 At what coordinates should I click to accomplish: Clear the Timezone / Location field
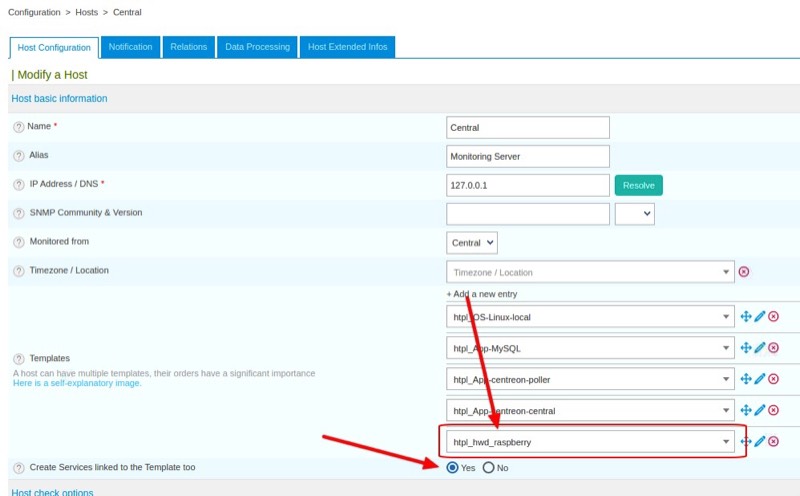(x=743, y=272)
